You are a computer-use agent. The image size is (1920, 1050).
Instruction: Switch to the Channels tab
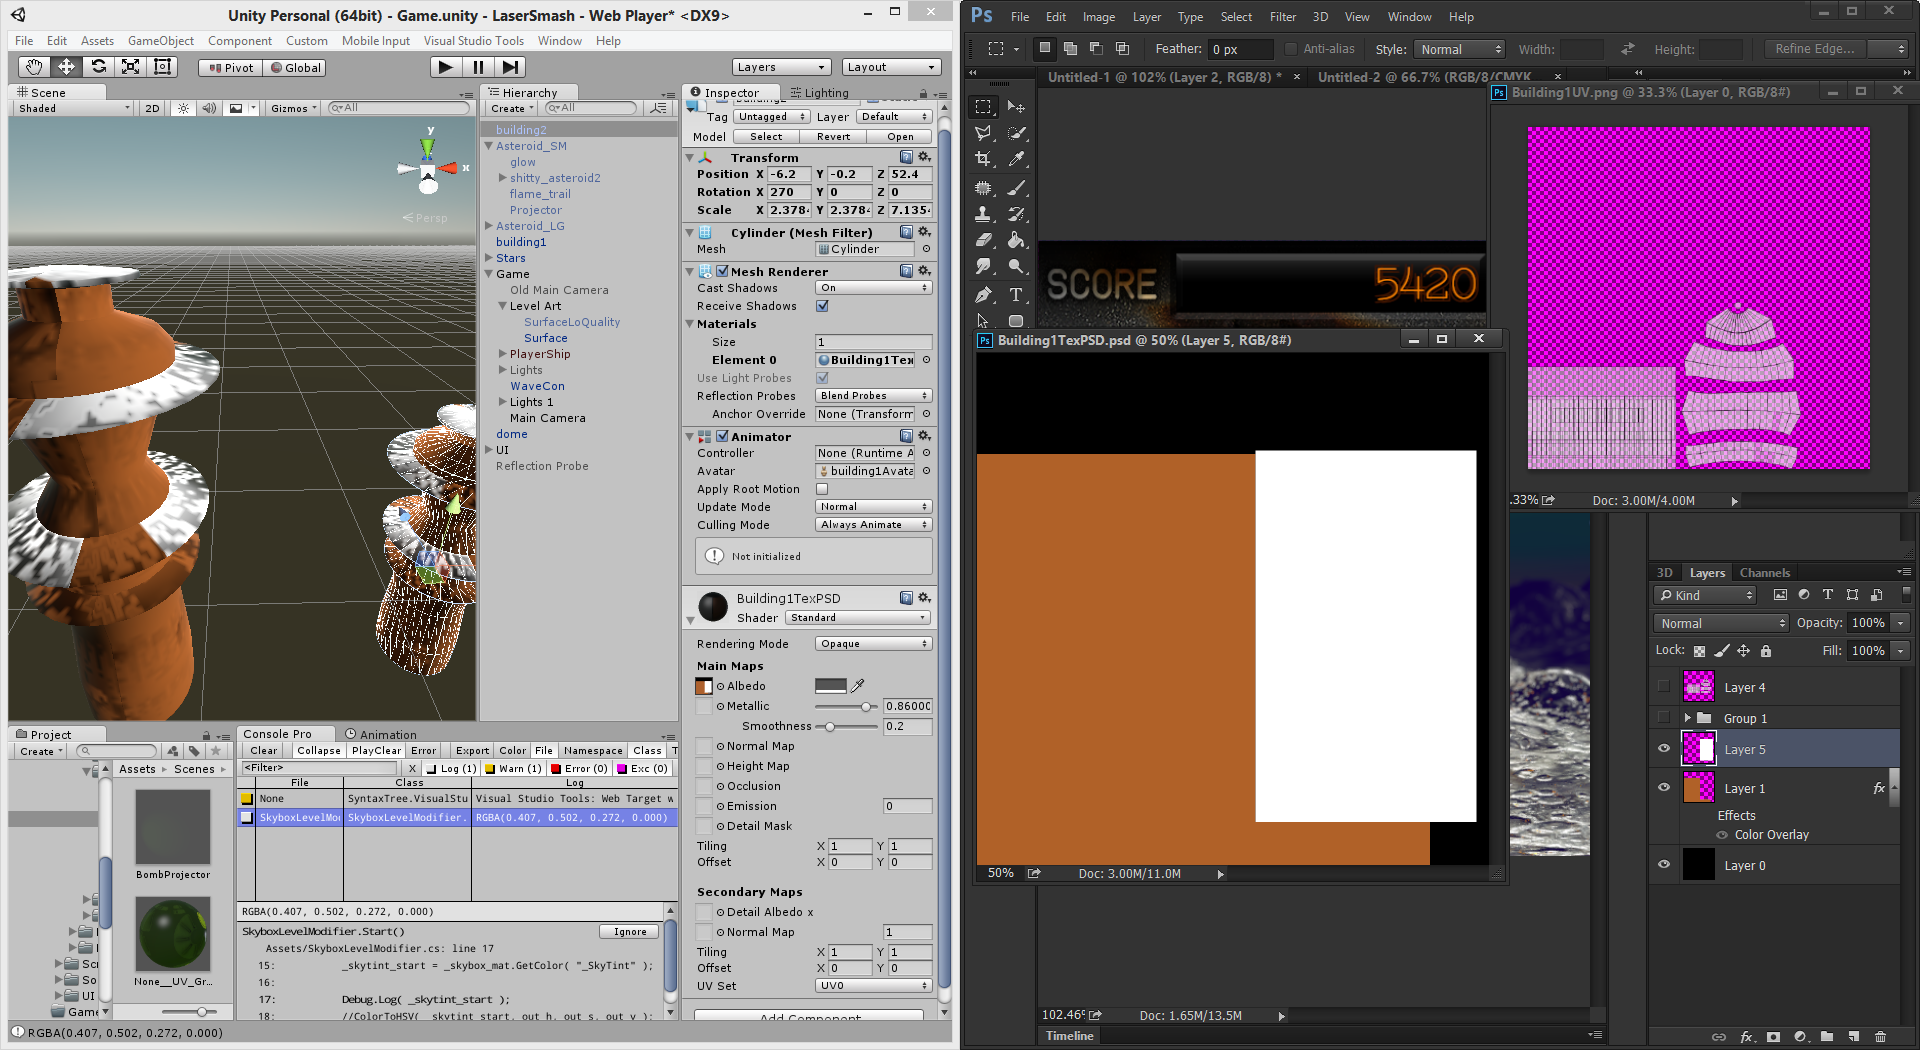point(1764,572)
